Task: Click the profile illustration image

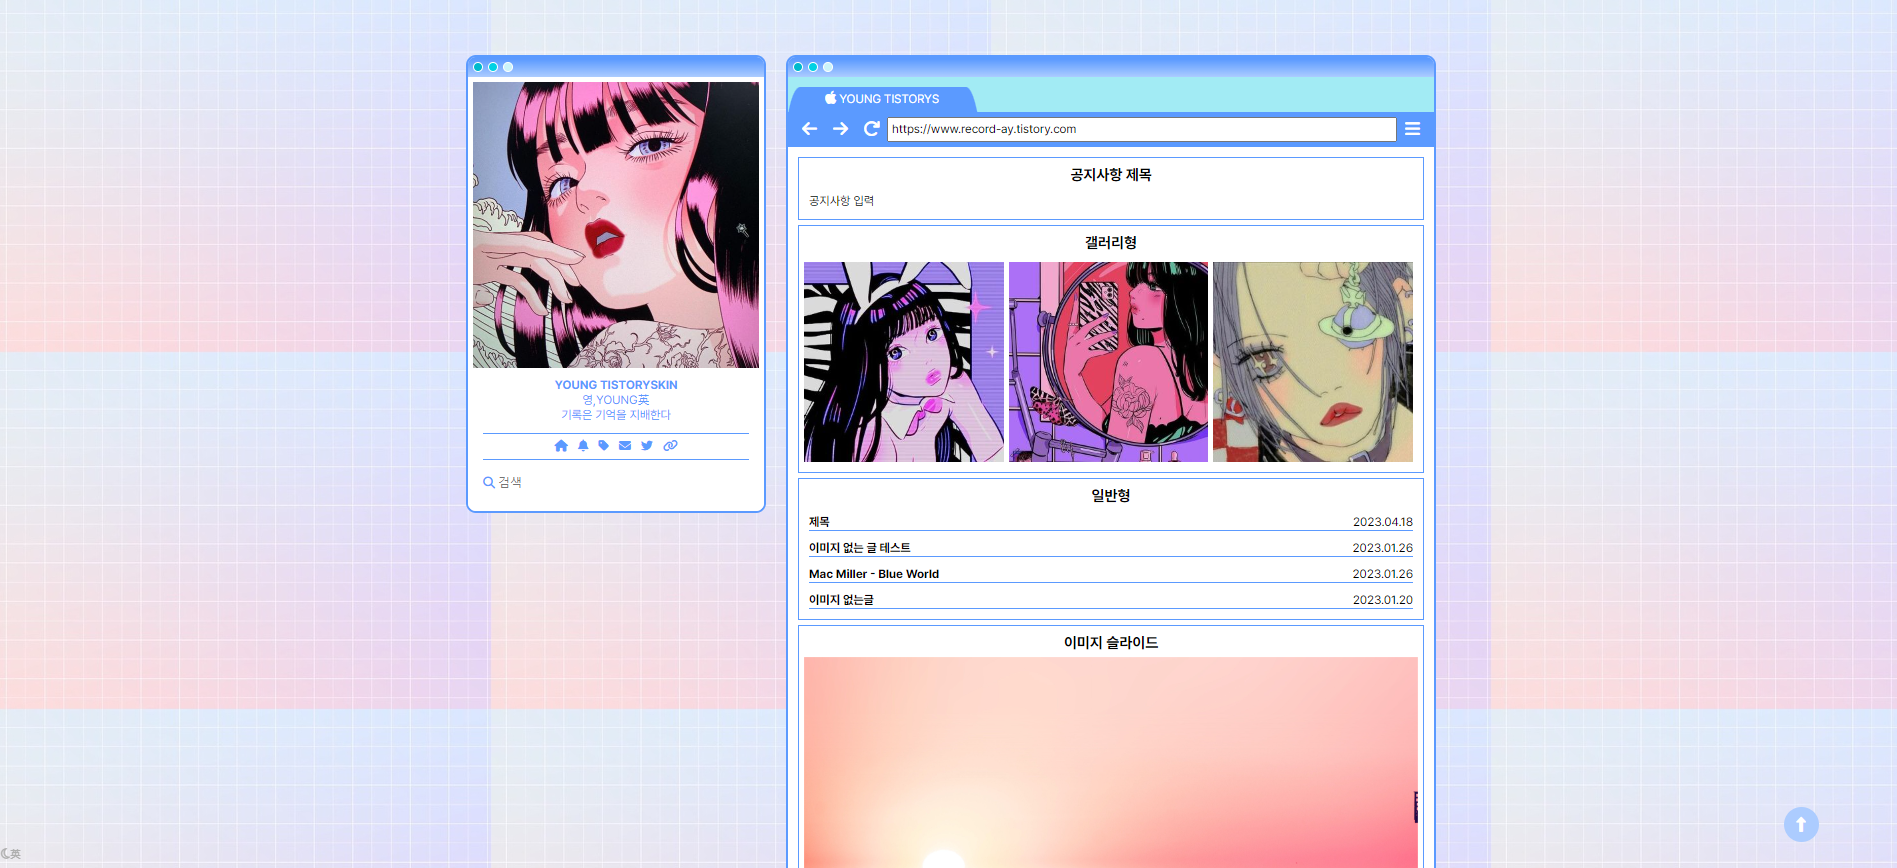Action: coord(616,225)
